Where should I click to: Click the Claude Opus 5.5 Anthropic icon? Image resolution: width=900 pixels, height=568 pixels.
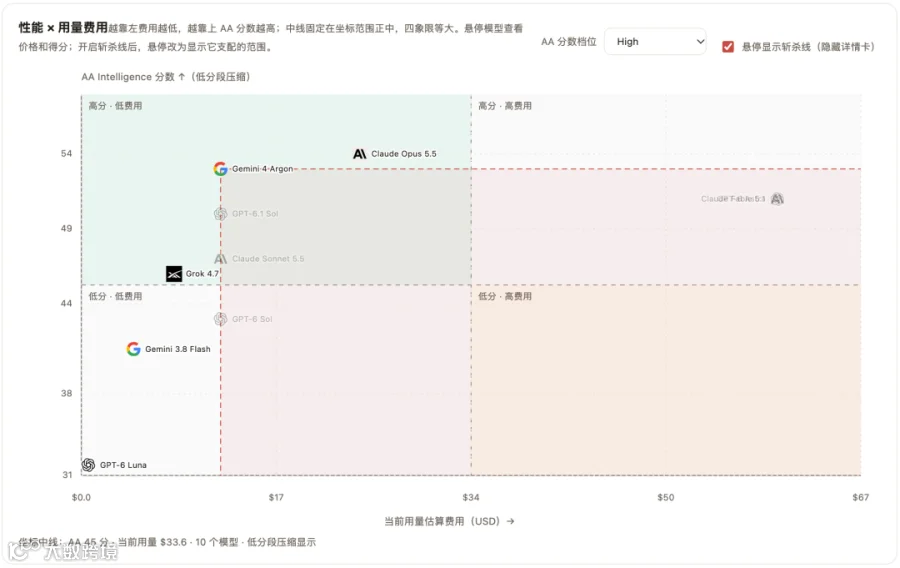pyautogui.click(x=360, y=154)
